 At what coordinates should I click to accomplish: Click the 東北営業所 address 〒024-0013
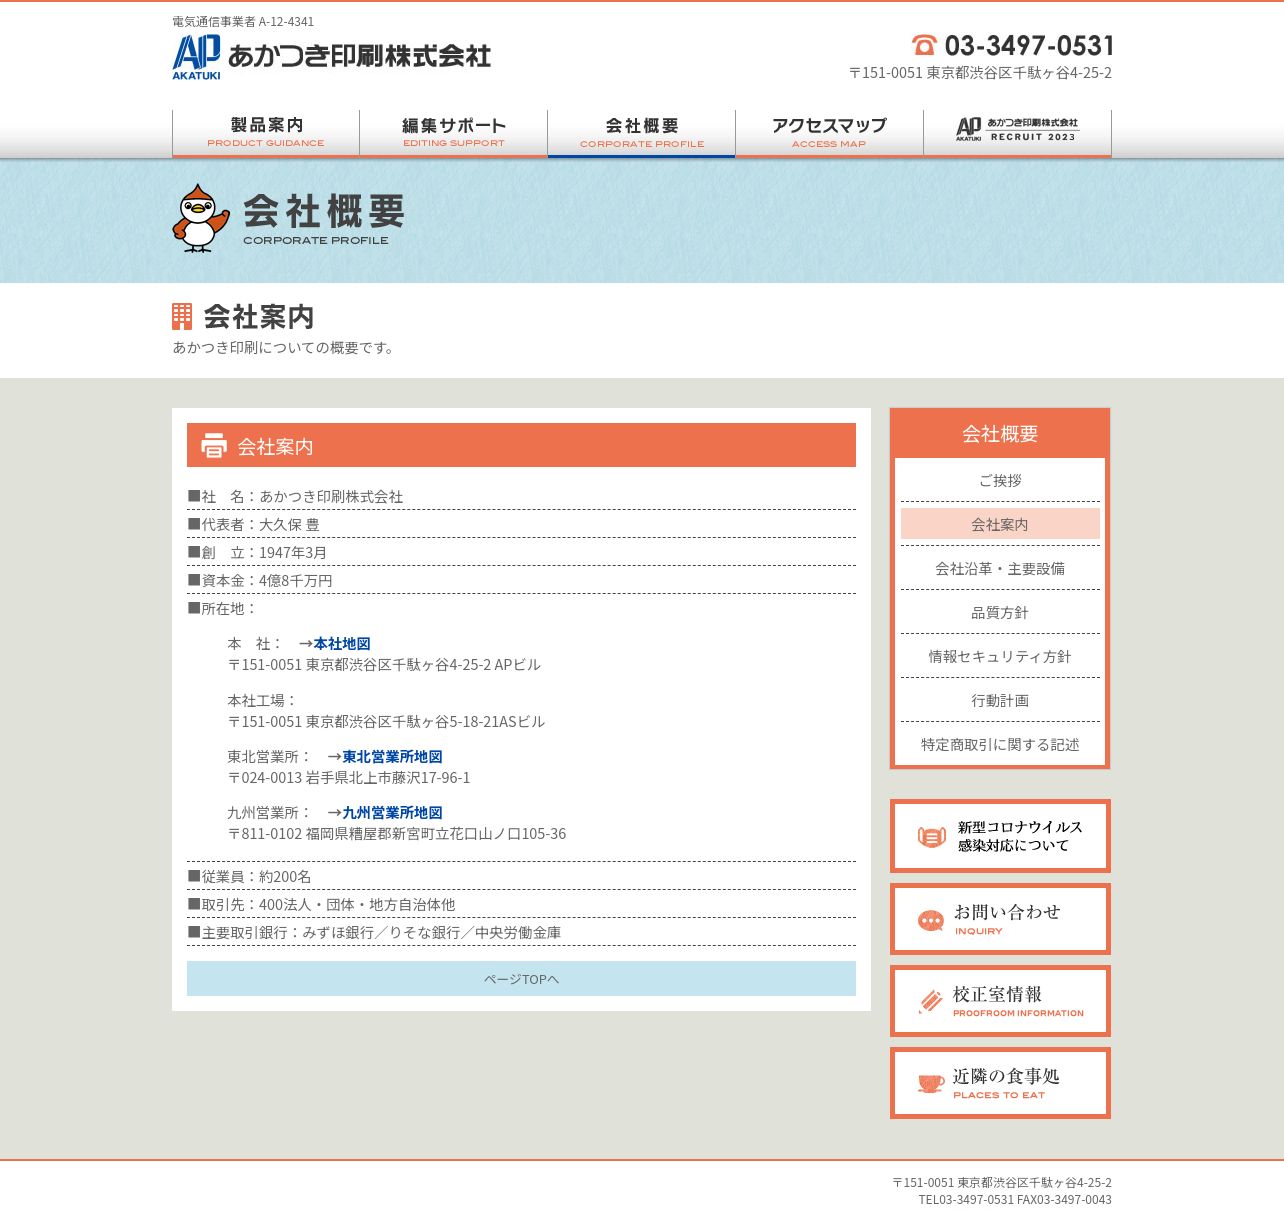coord(349,777)
